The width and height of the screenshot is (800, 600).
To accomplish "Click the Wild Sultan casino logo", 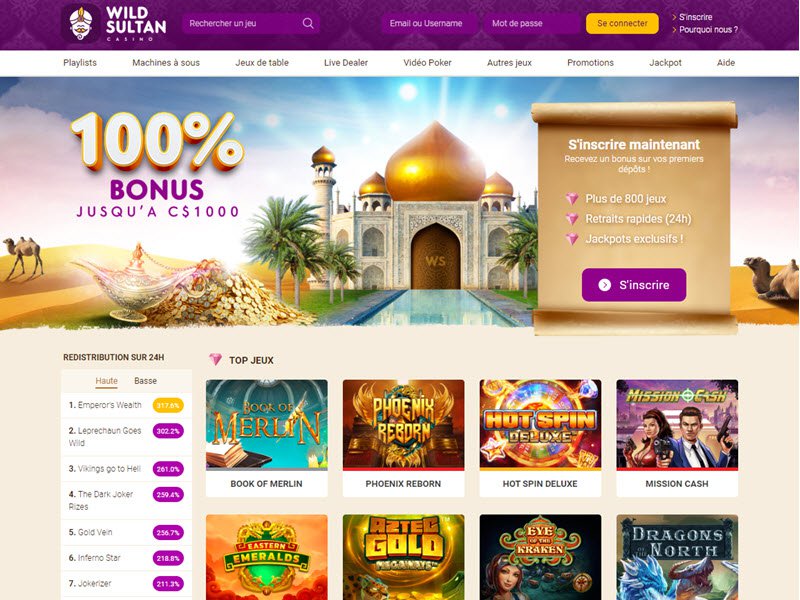I will click(114, 23).
